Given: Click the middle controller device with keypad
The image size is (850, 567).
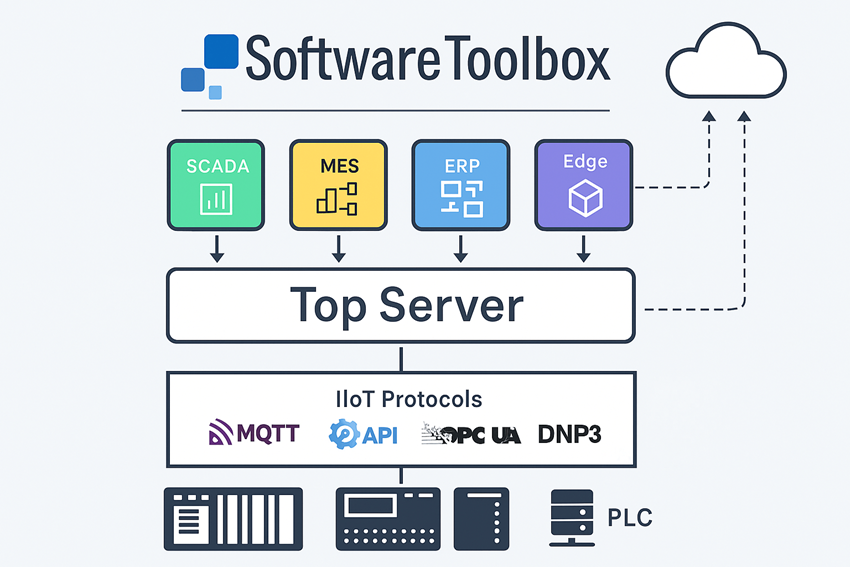Looking at the screenshot, I should pos(388,519).
